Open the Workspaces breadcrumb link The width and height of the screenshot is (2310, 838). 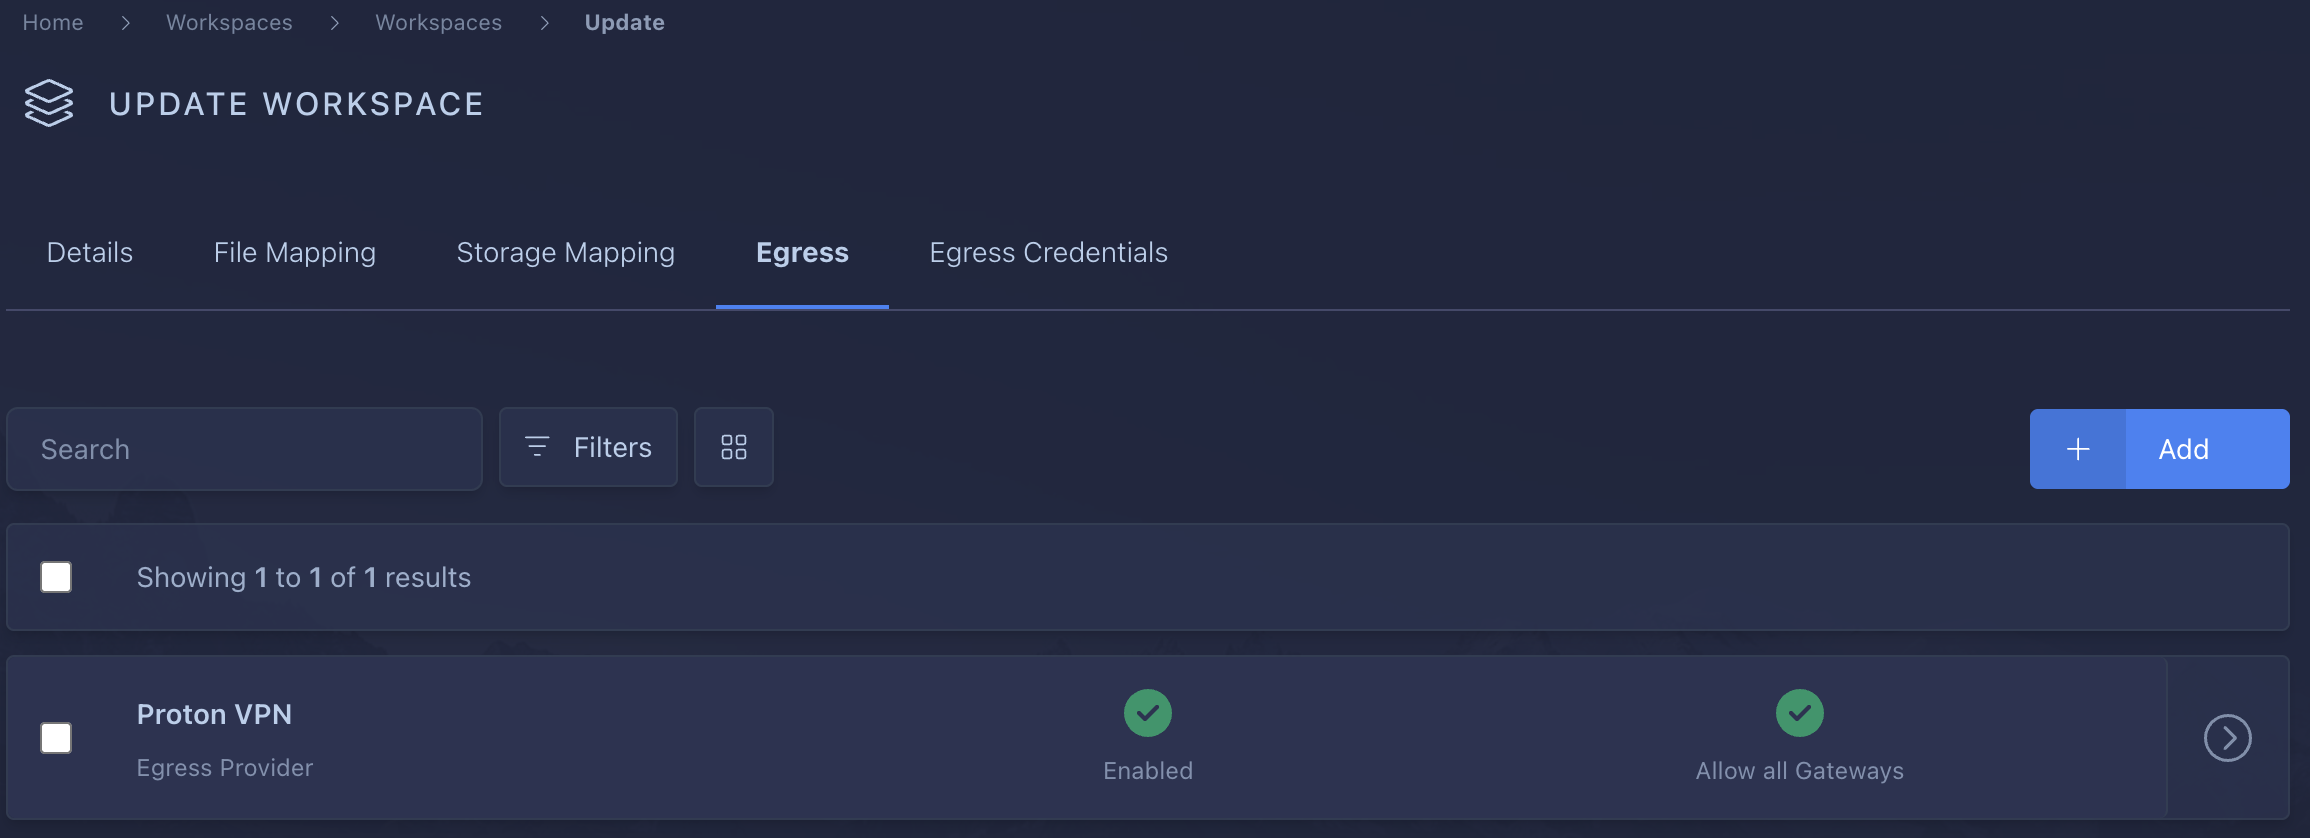[229, 22]
